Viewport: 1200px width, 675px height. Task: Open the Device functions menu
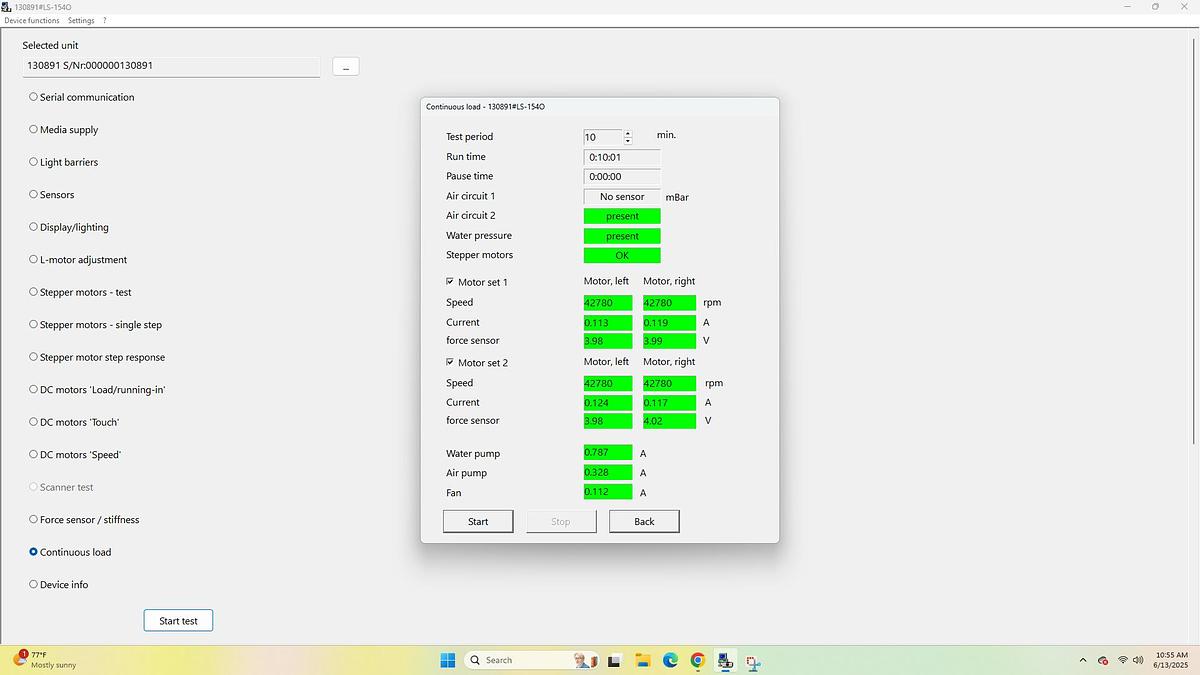coord(32,20)
